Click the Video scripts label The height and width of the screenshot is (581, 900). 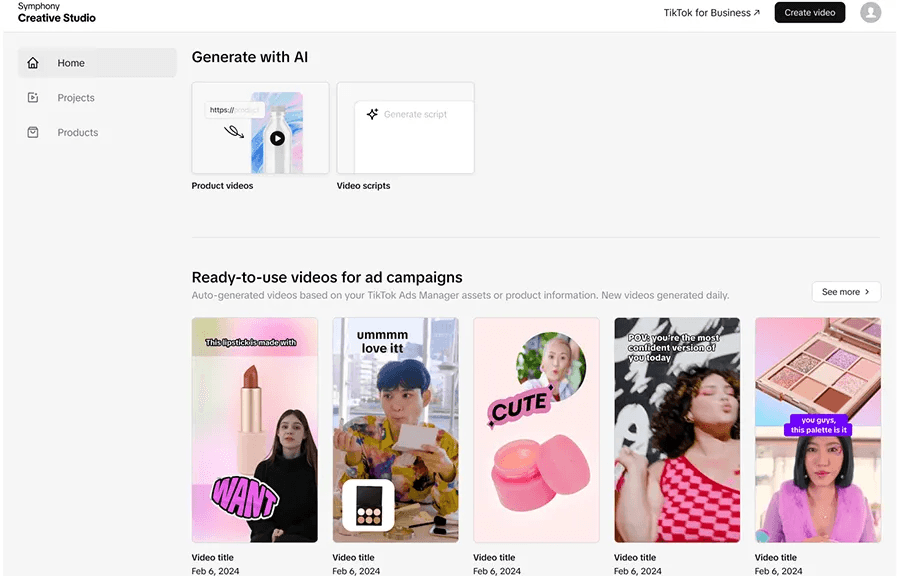click(x=363, y=185)
